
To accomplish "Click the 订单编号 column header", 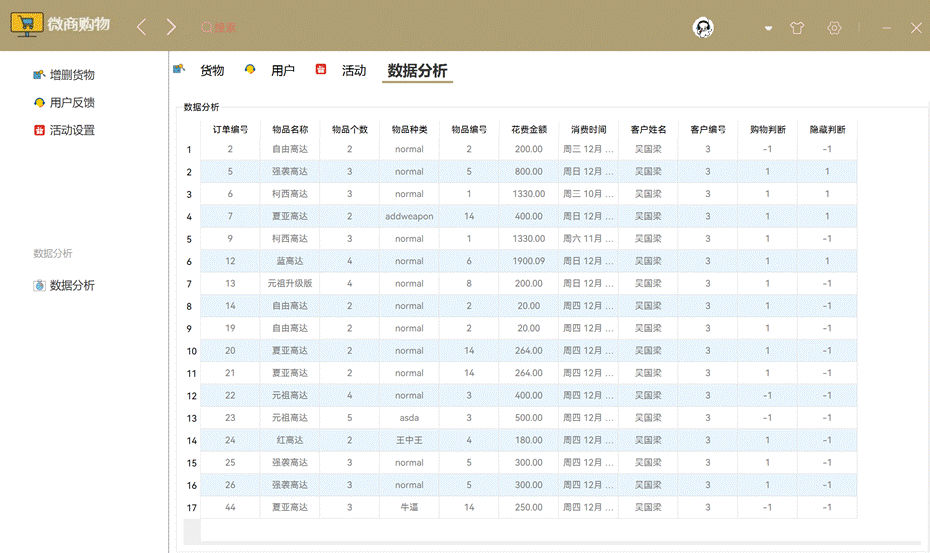I will (x=230, y=130).
